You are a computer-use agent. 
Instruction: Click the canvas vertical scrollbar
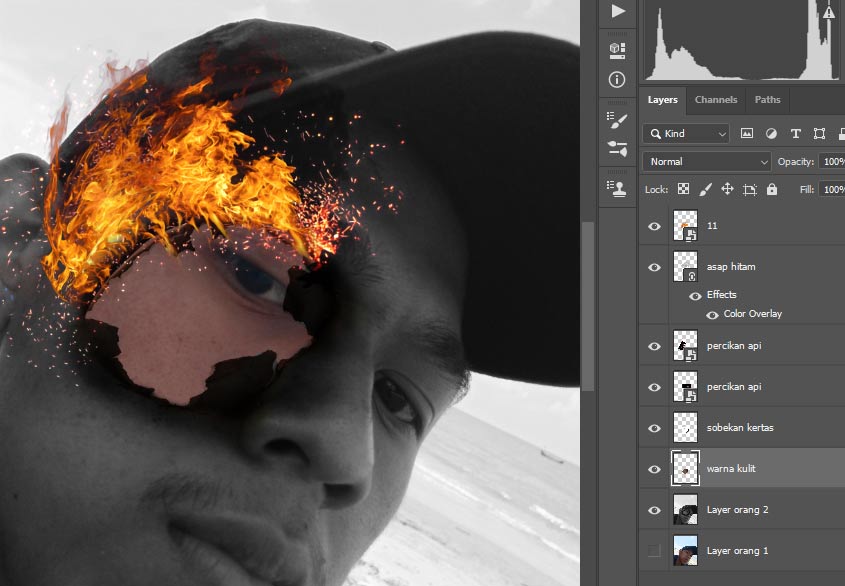click(x=587, y=306)
